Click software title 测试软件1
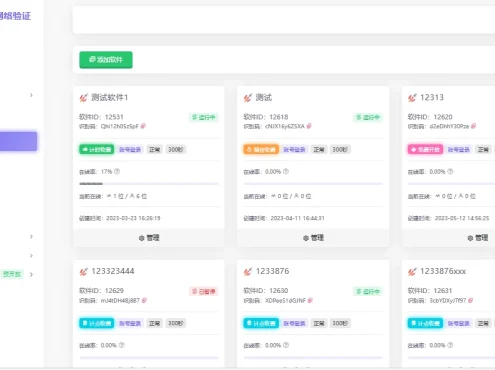The image size is (495, 370). [110, 98]
